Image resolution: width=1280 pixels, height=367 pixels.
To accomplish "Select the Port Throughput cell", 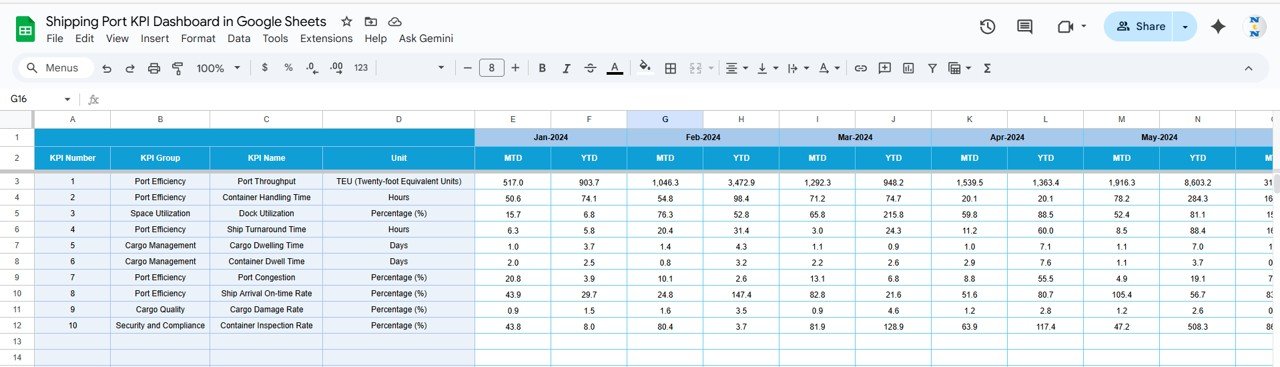I will click(x=266, y=181).
